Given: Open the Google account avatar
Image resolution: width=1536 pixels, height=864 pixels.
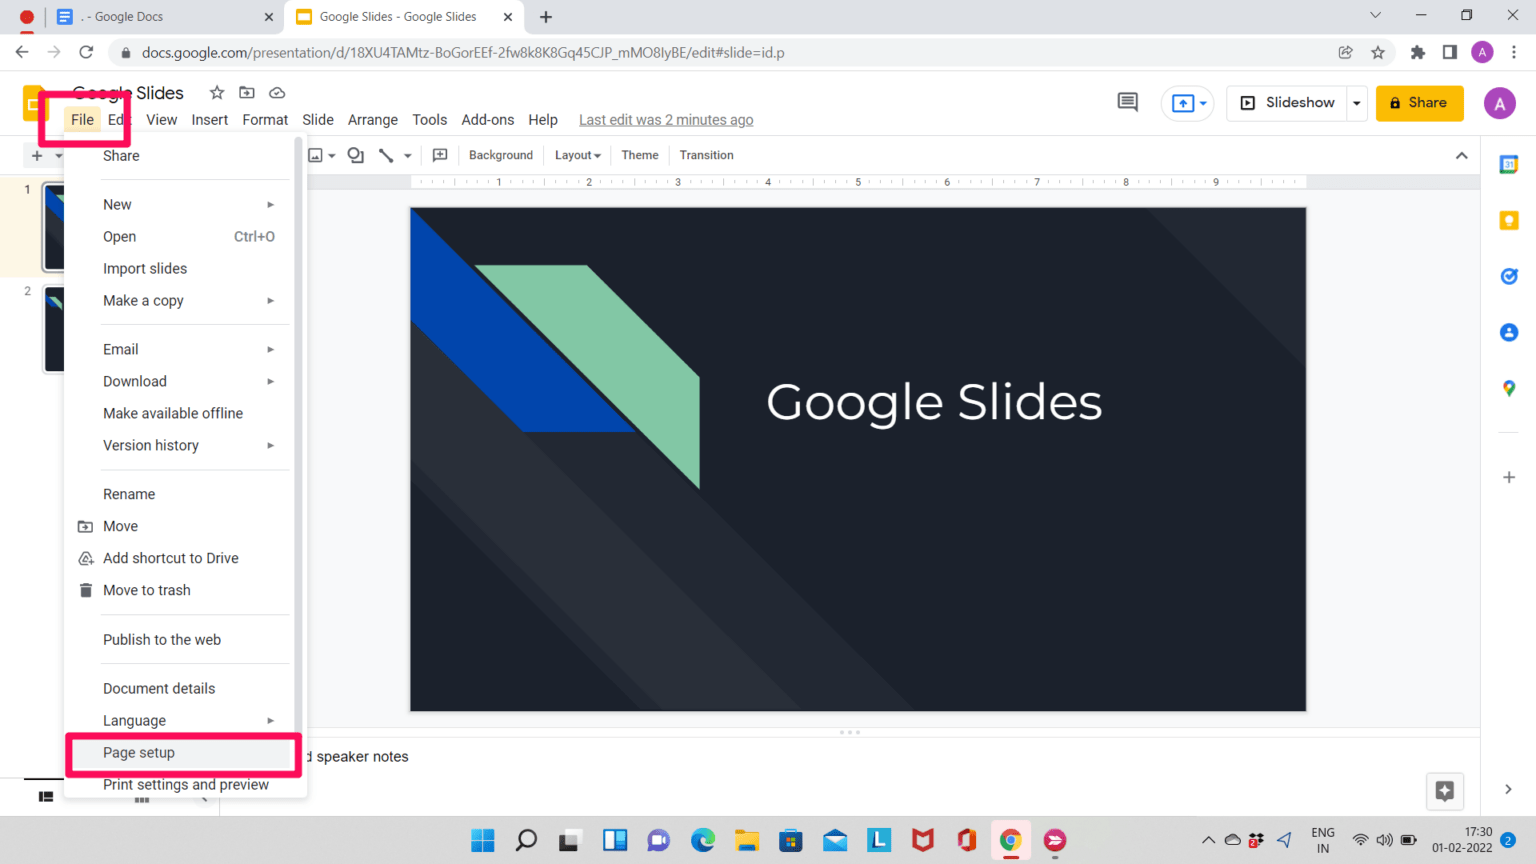Looking at the screenshot, I should 1499,103.
